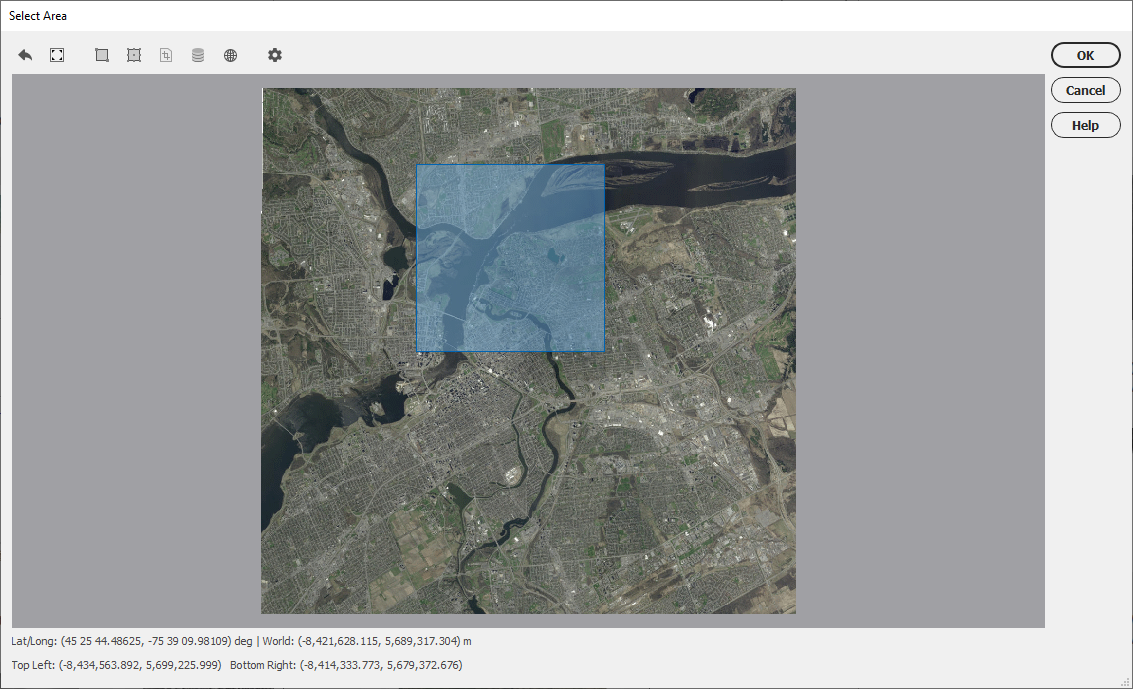Click the zoom-to-full-extent icon
The image size is (1133, 689).
57,55
